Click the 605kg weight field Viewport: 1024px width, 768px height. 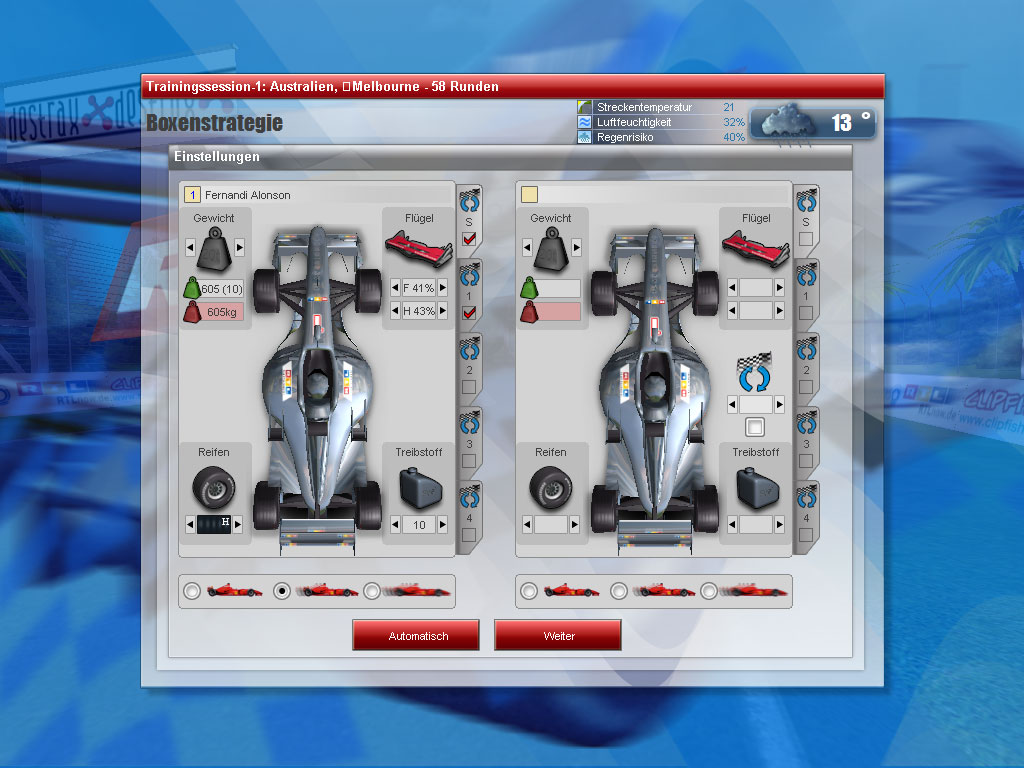pyautogui.click(x=222, y=312)
